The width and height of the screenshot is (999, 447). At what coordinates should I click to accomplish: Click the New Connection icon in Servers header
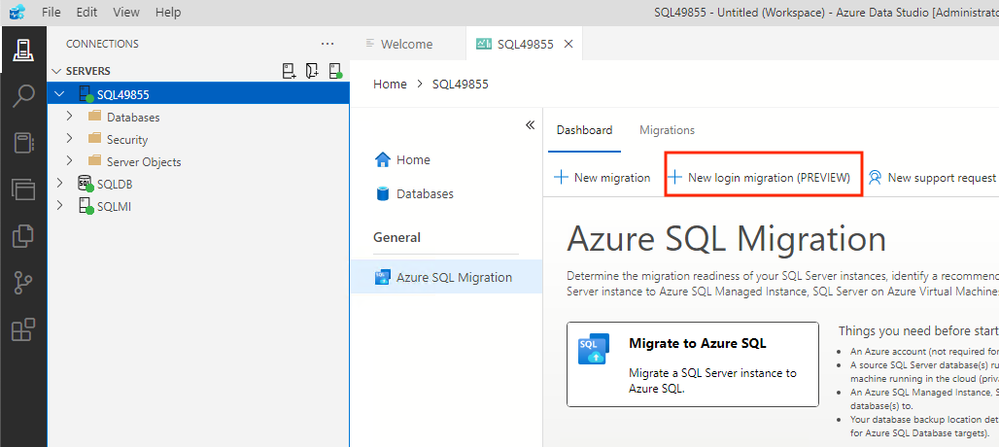coord(289,71)
